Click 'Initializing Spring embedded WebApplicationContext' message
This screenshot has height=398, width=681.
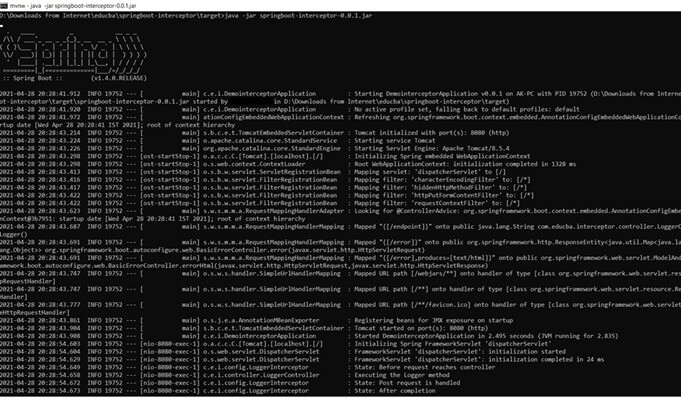tap(442, 156)
